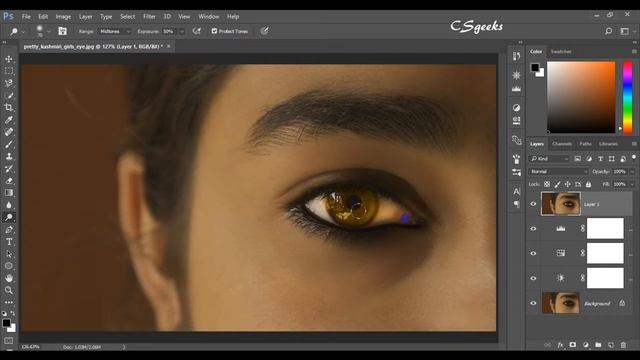
Task: Select the Pen tool
Action: tap(9, 230)
